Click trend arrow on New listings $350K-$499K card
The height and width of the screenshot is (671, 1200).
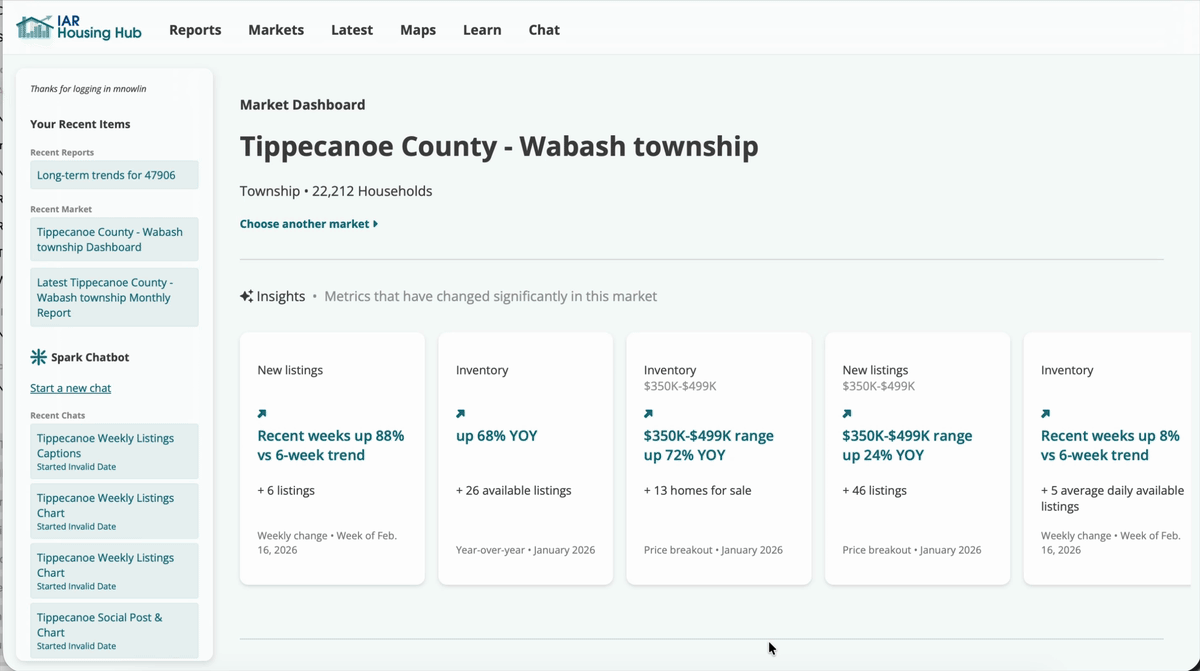tap(847, 413)
